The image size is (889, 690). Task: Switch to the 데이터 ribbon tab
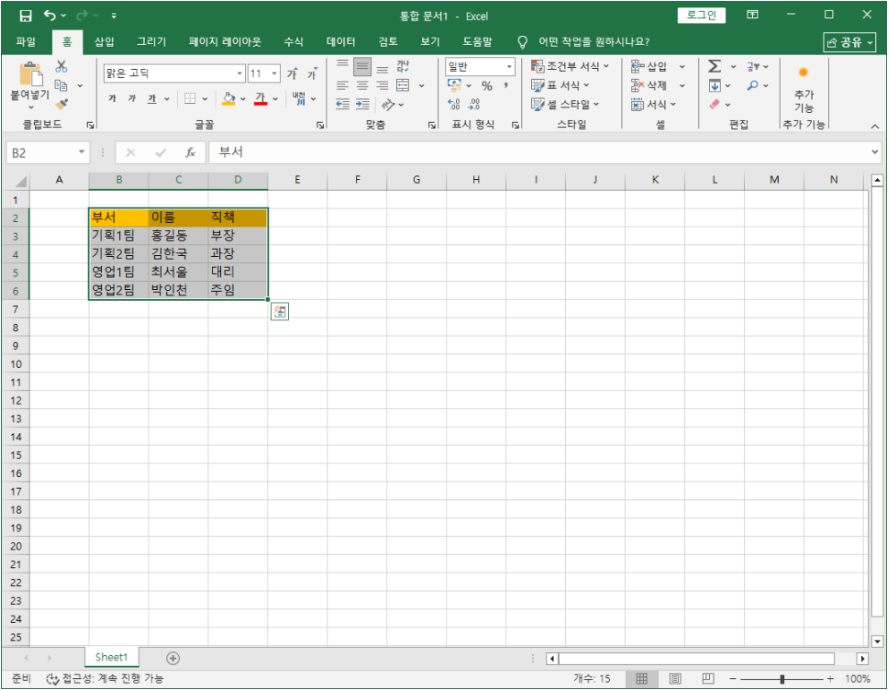341,42
